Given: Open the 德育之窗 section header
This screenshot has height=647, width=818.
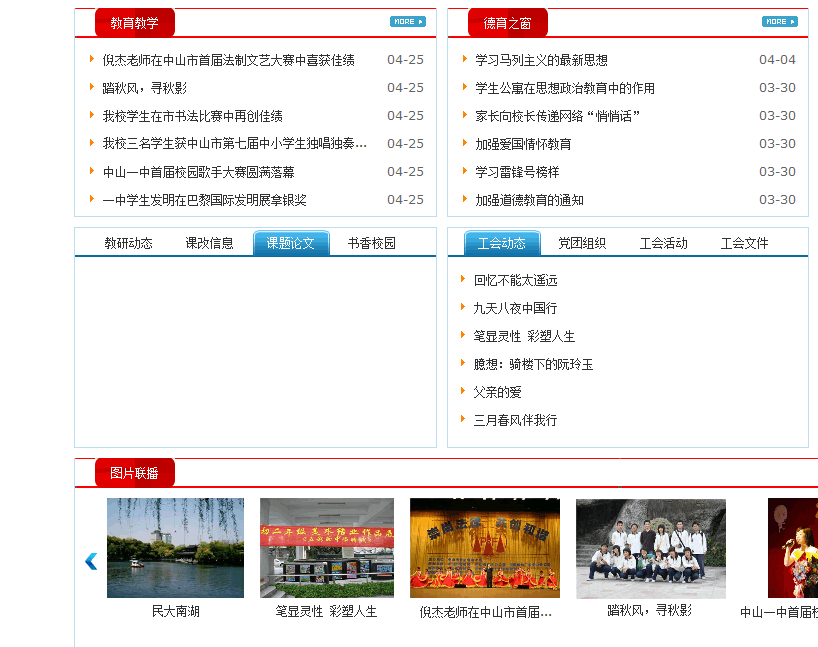Looking at the screenshot, I should [507, 23].
